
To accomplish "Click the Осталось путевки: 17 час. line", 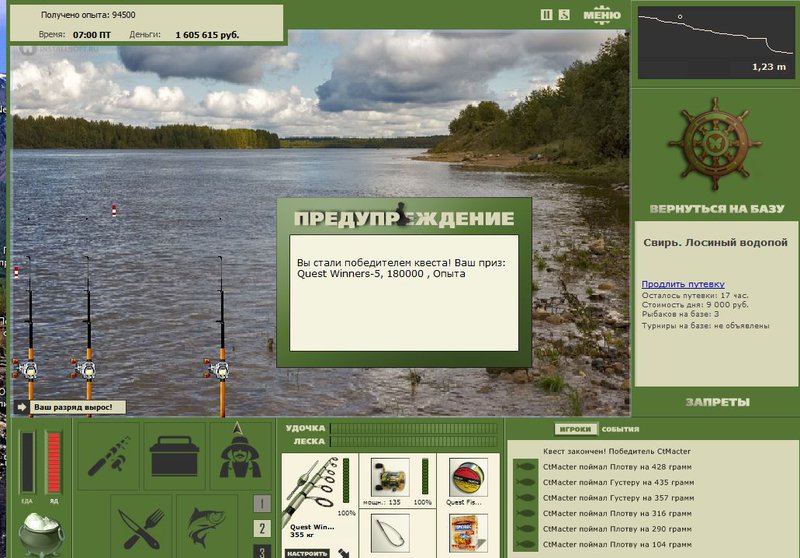I will (695, 295).
